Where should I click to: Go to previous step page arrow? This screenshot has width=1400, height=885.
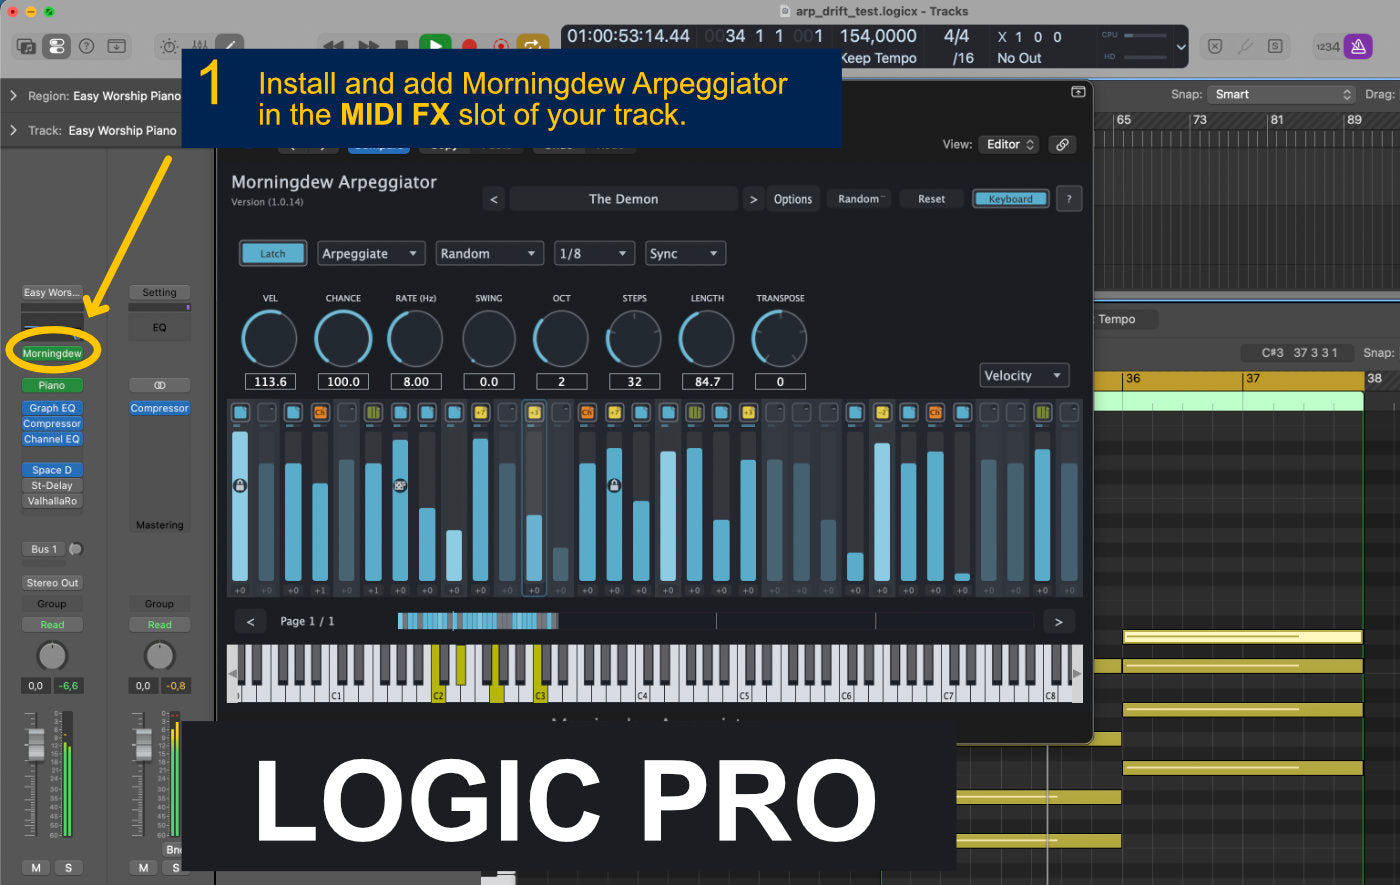tap(250, 621)
